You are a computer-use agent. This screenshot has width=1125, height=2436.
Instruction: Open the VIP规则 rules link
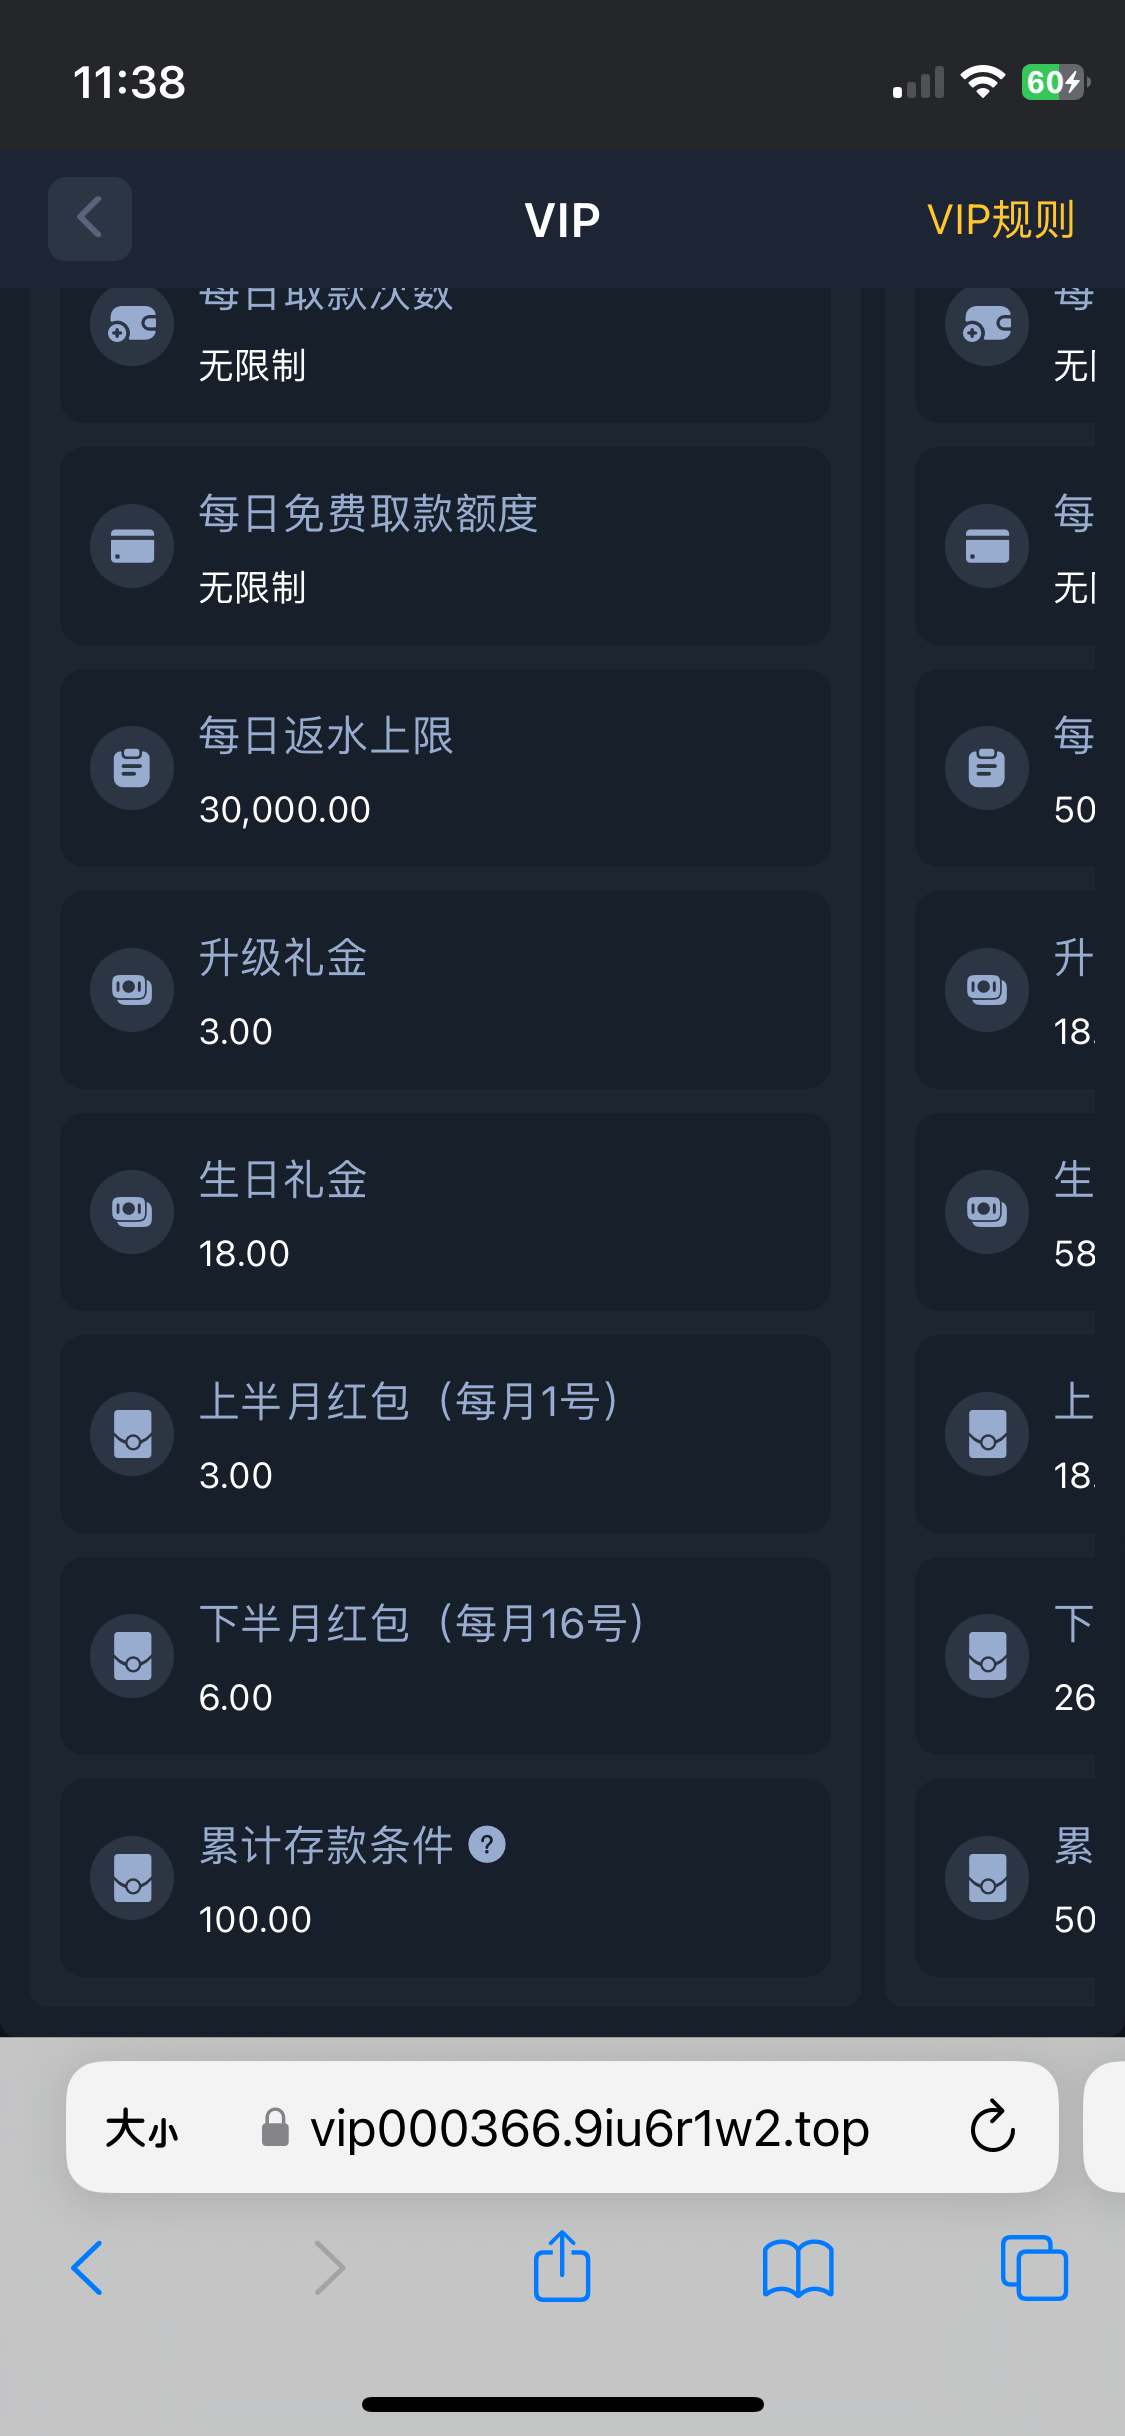[1000, 220]
